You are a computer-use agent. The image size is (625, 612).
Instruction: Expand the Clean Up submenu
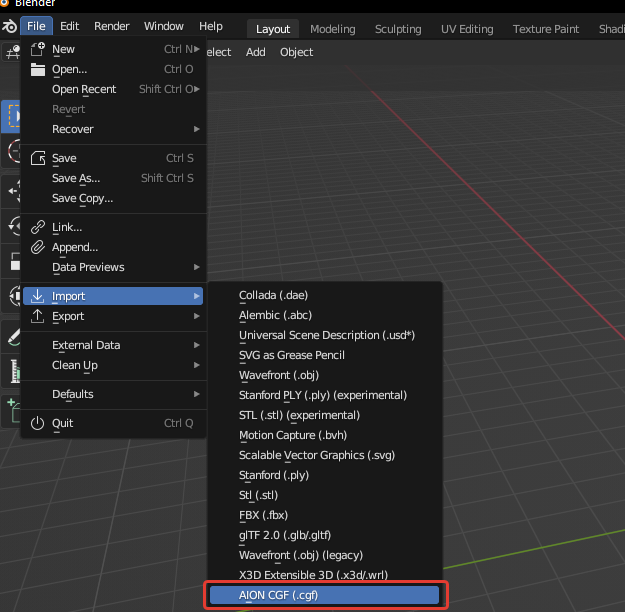[114, 365]
